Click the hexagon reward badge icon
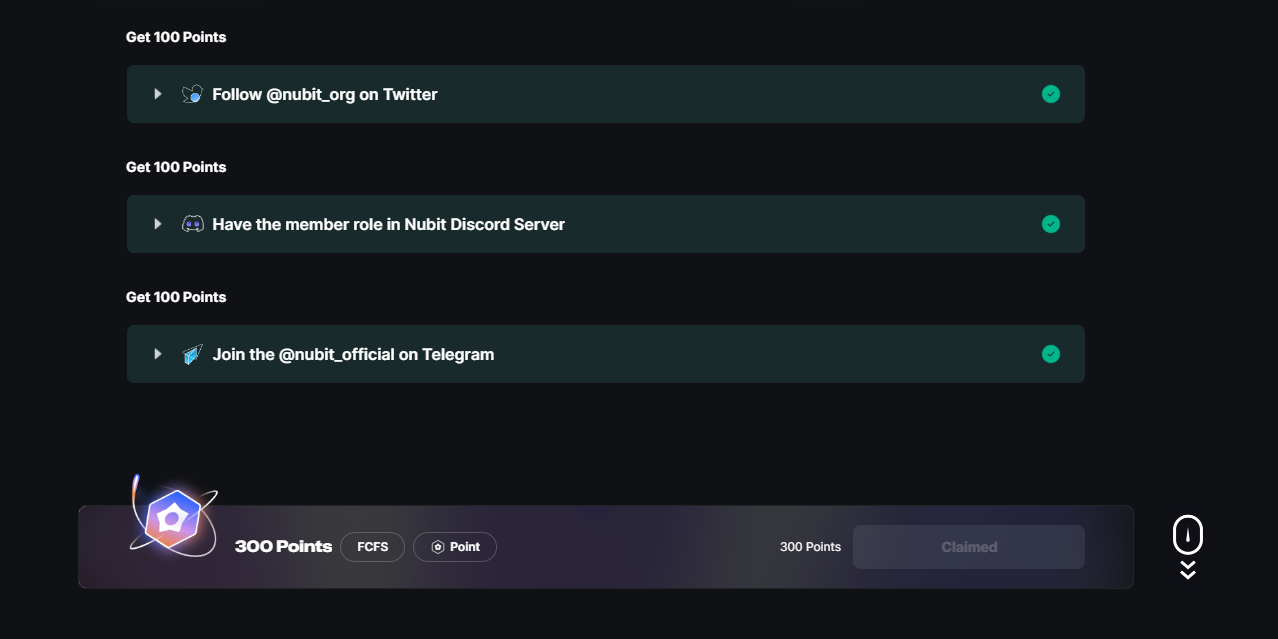 [172, 518]
